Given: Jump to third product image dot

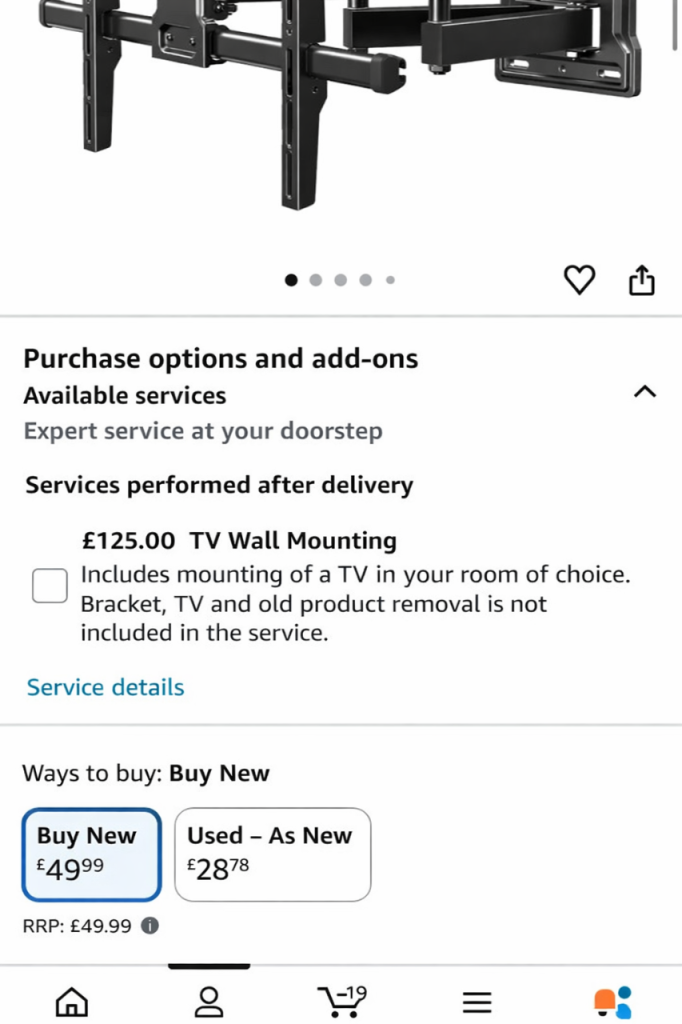Looking at the screenshot, I should point(341,280).
